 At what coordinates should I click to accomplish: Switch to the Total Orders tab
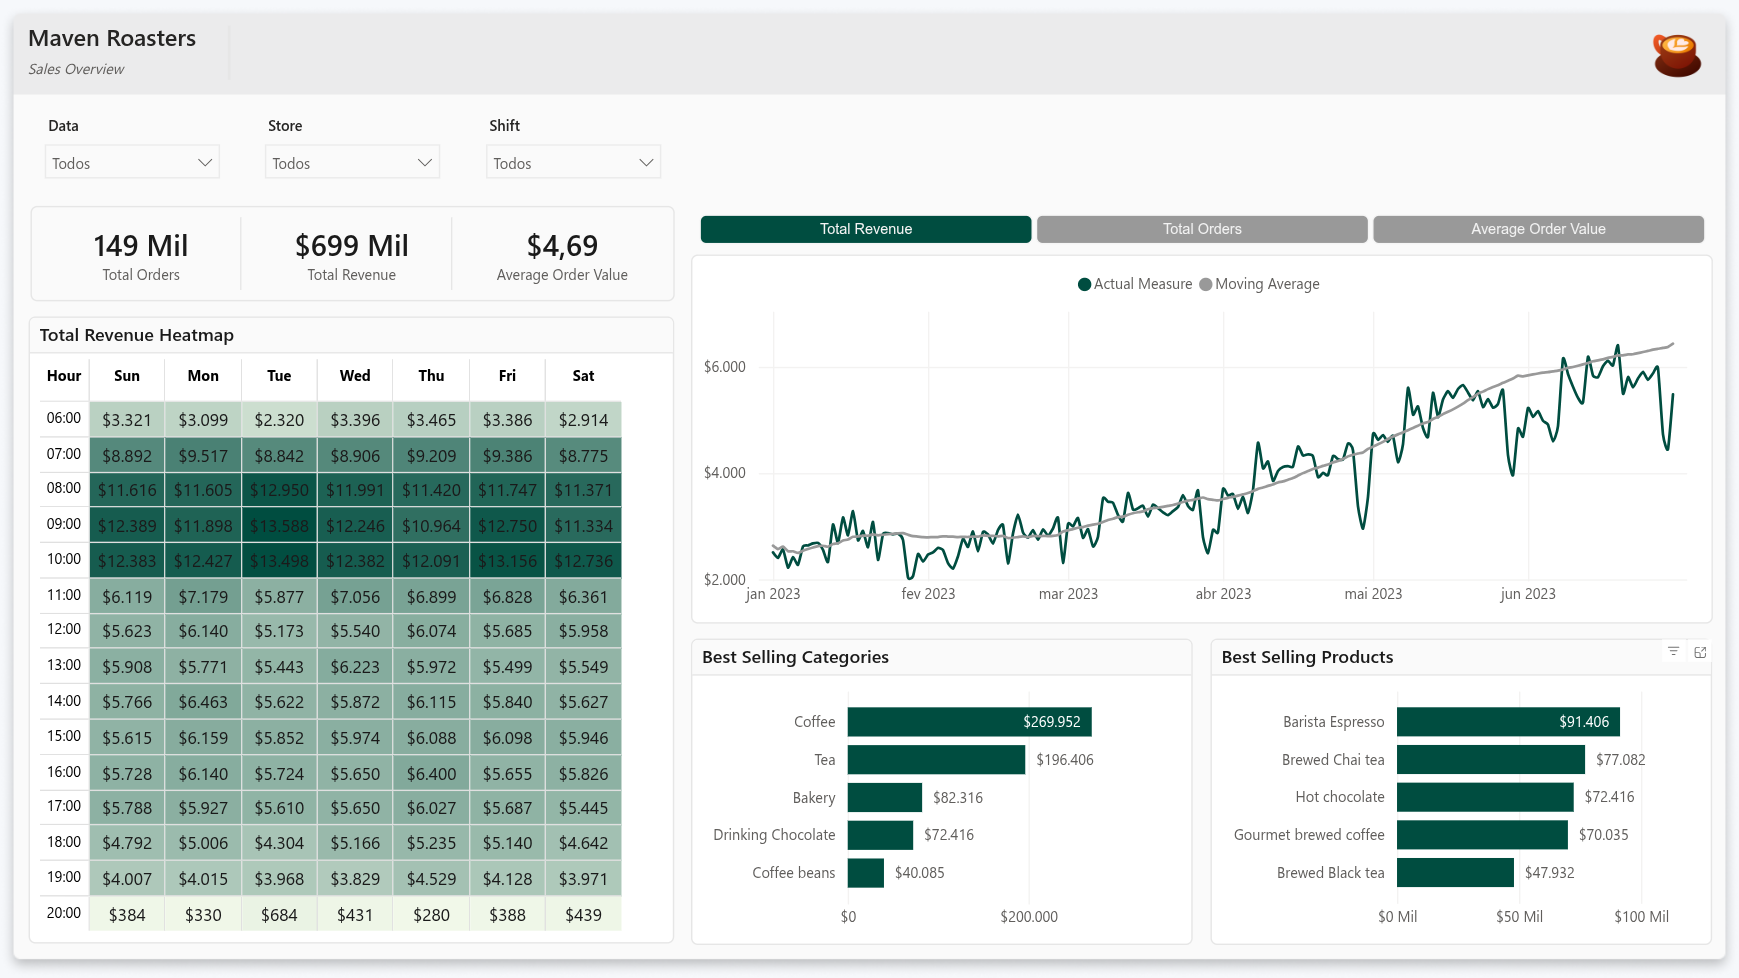(x=1202, y=229)
